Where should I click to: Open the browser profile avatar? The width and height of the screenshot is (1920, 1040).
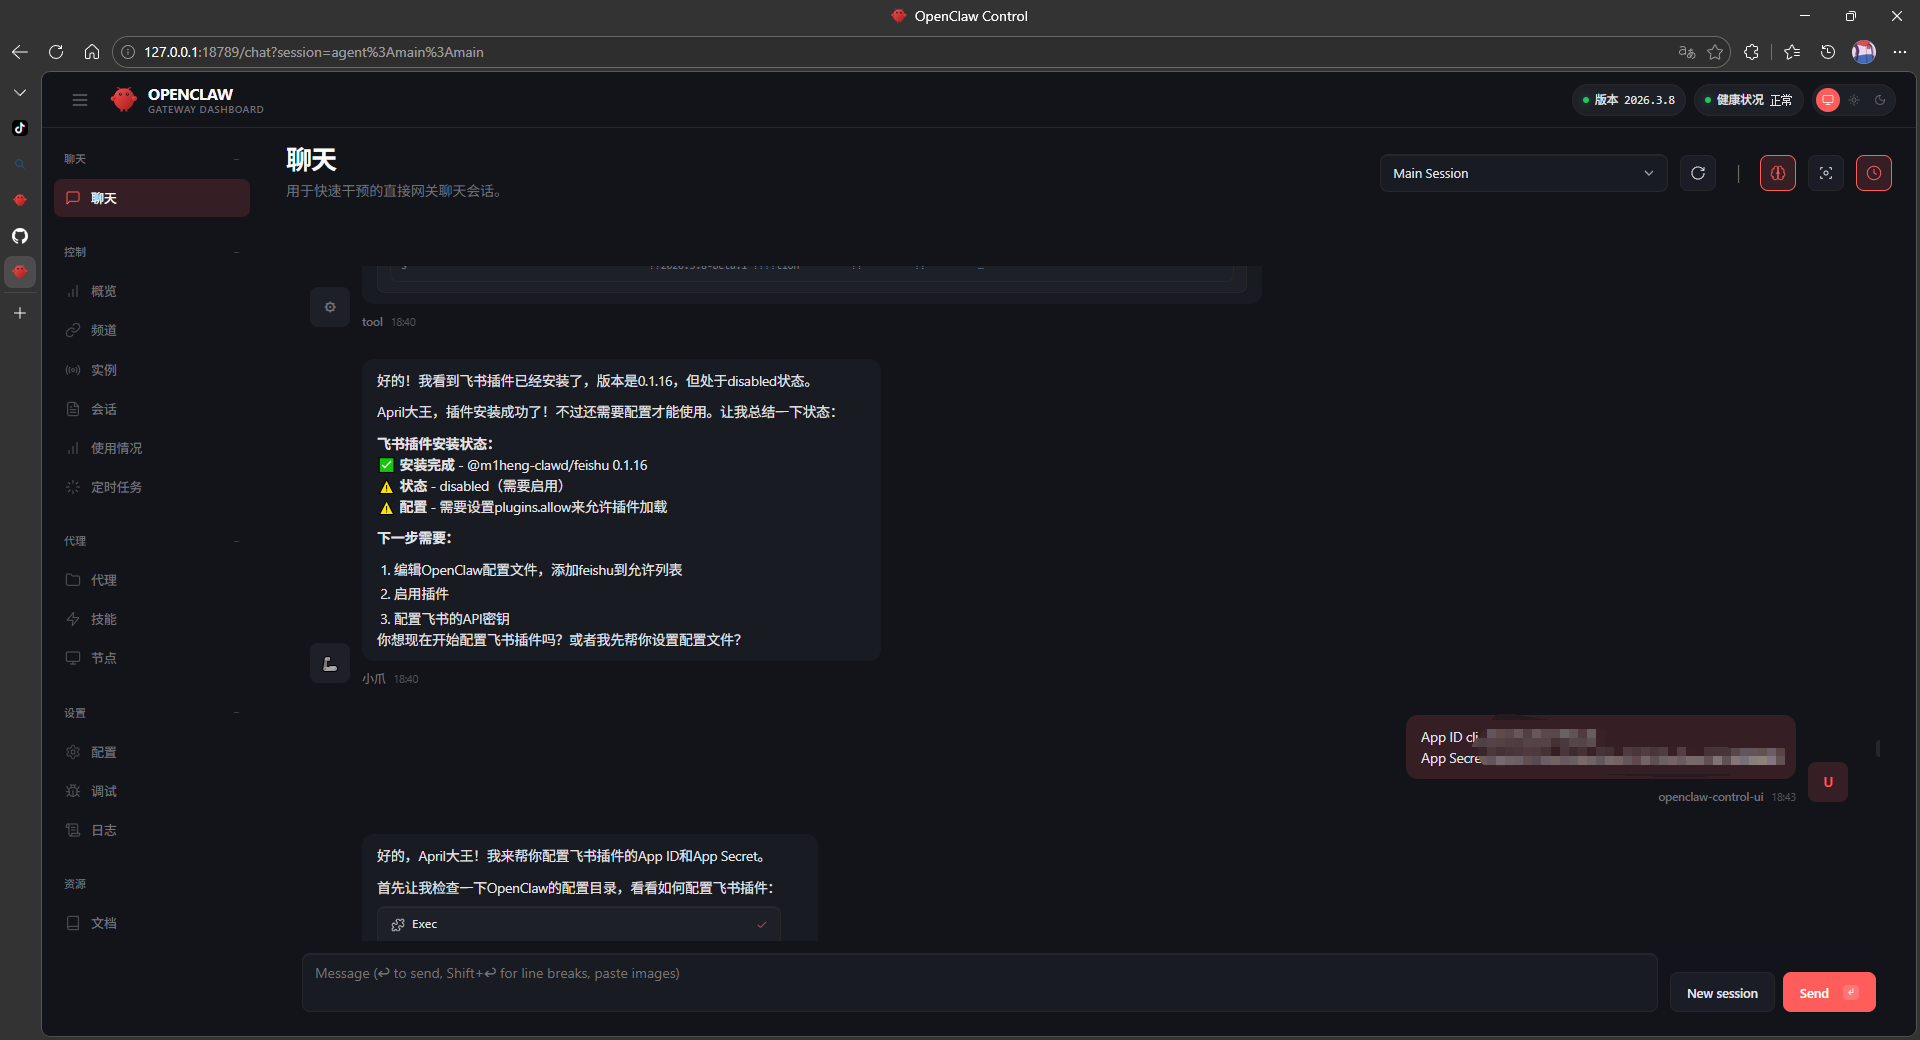coord(1864,52)
